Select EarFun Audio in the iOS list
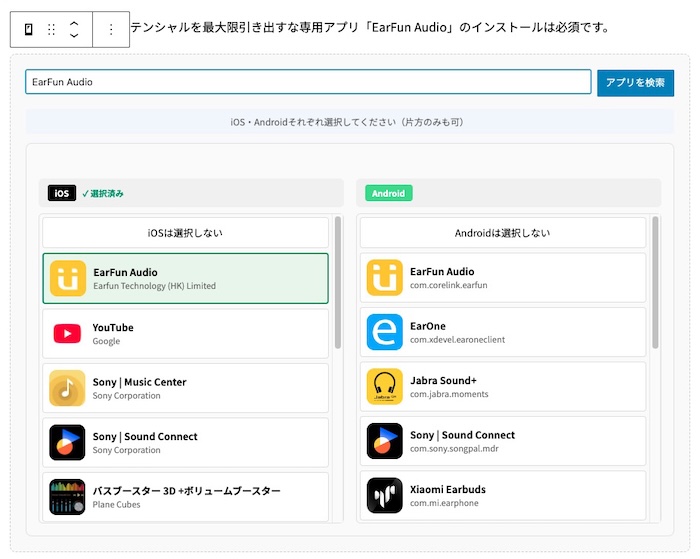700x559 pixels. (x=185, y=278)
